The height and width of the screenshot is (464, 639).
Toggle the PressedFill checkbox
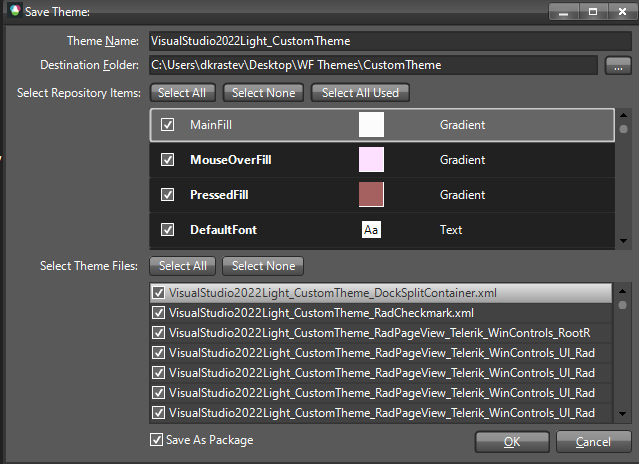tap(167, 195)
